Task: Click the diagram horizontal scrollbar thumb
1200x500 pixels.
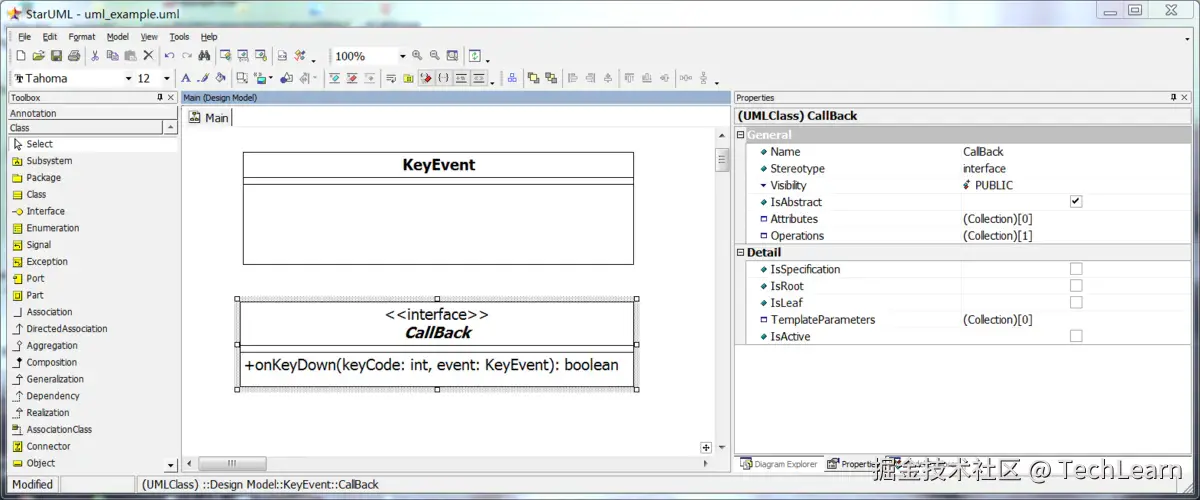Action: [232, 464]
